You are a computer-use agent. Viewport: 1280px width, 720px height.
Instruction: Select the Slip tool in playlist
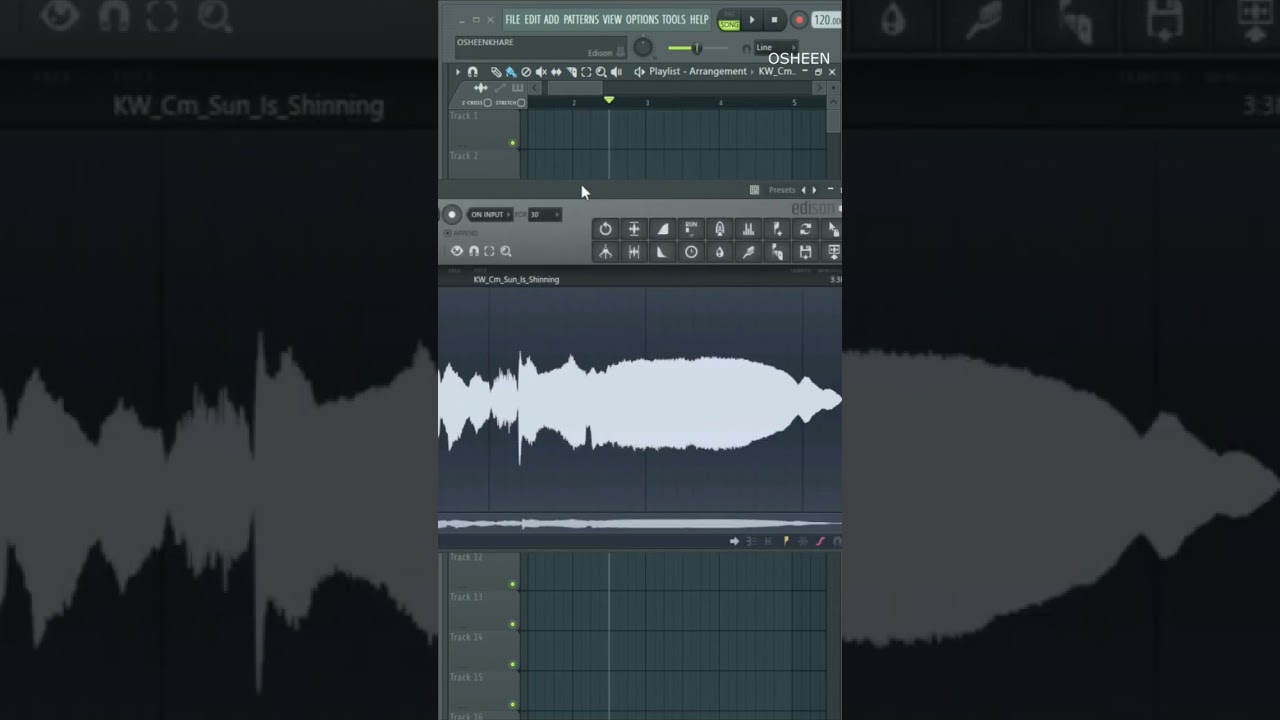click(556, 72)
